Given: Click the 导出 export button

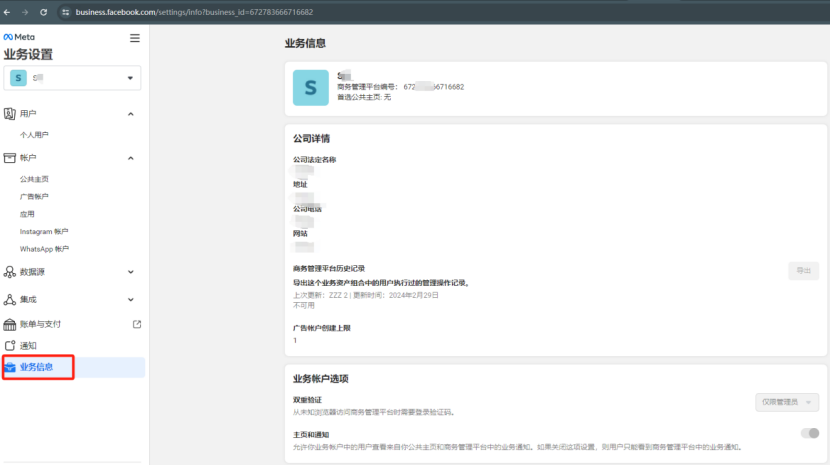Looking at the screenshot, I should [803, 271].
